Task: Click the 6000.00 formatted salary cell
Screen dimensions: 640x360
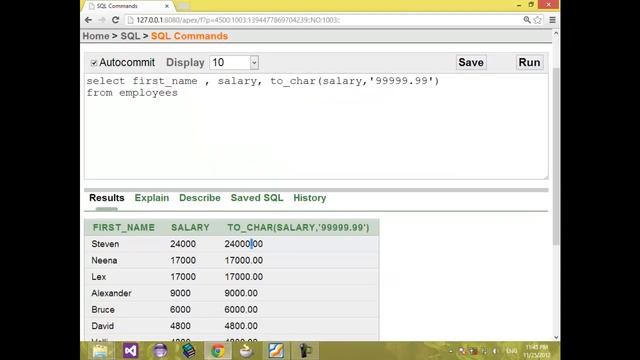Action: coord(241,309)
